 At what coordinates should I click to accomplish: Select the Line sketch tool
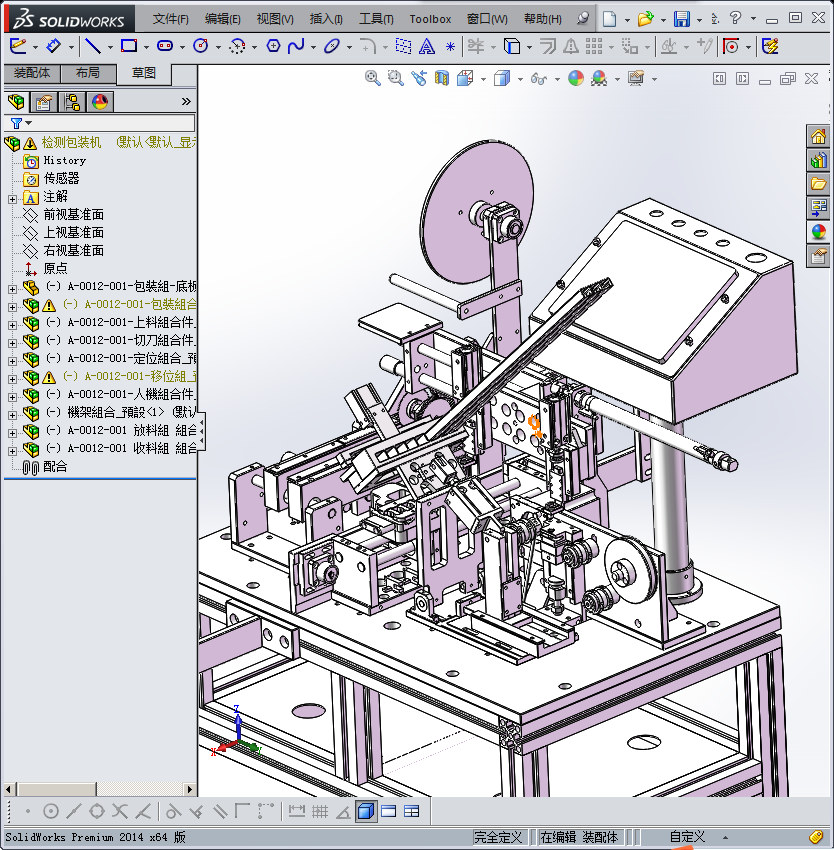coord(93,46)
